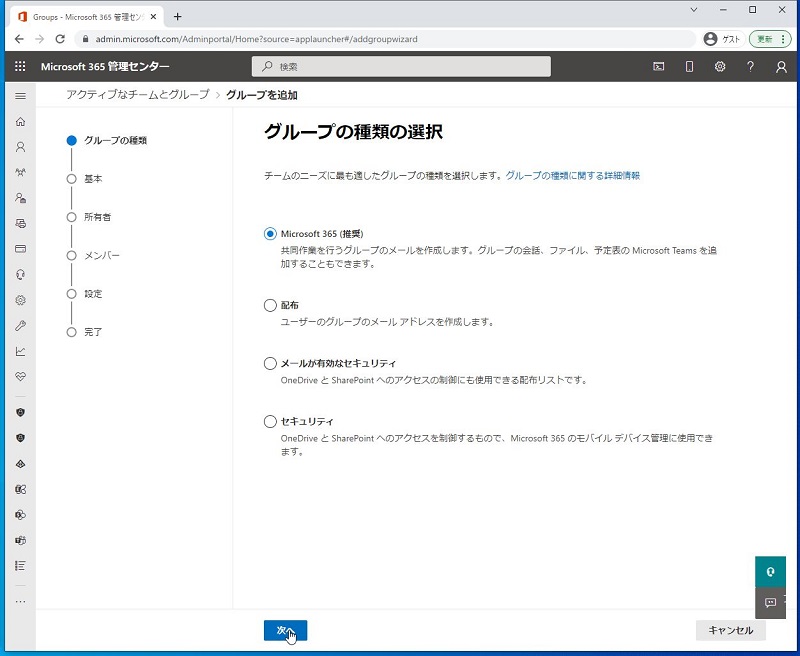Select the 配布 radio option

tap(270, 305)
